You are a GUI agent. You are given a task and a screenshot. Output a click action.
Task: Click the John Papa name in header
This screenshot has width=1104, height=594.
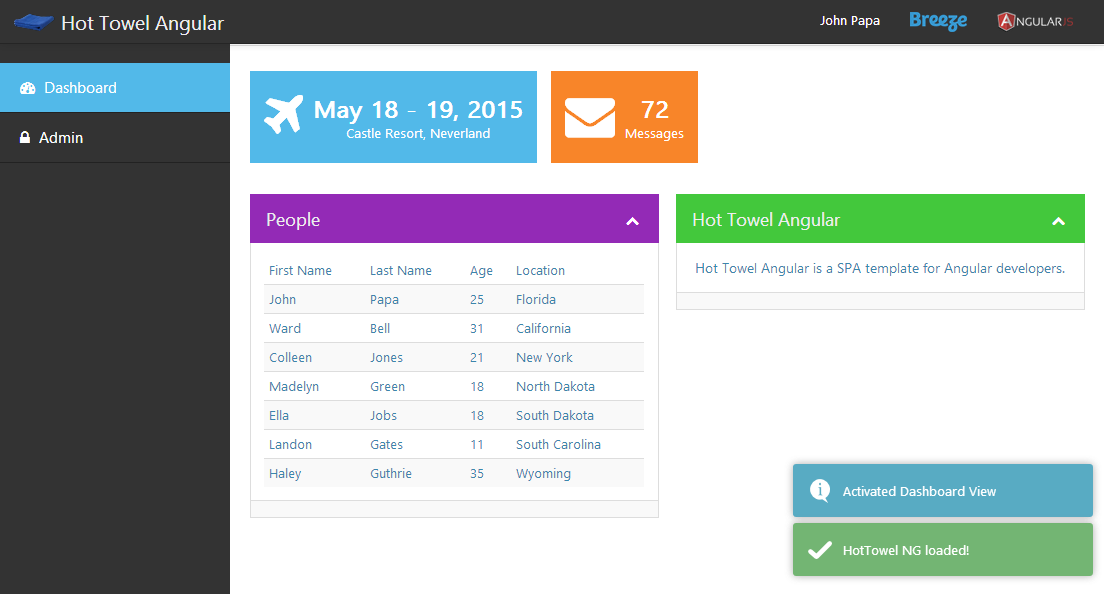pos(850,21)
